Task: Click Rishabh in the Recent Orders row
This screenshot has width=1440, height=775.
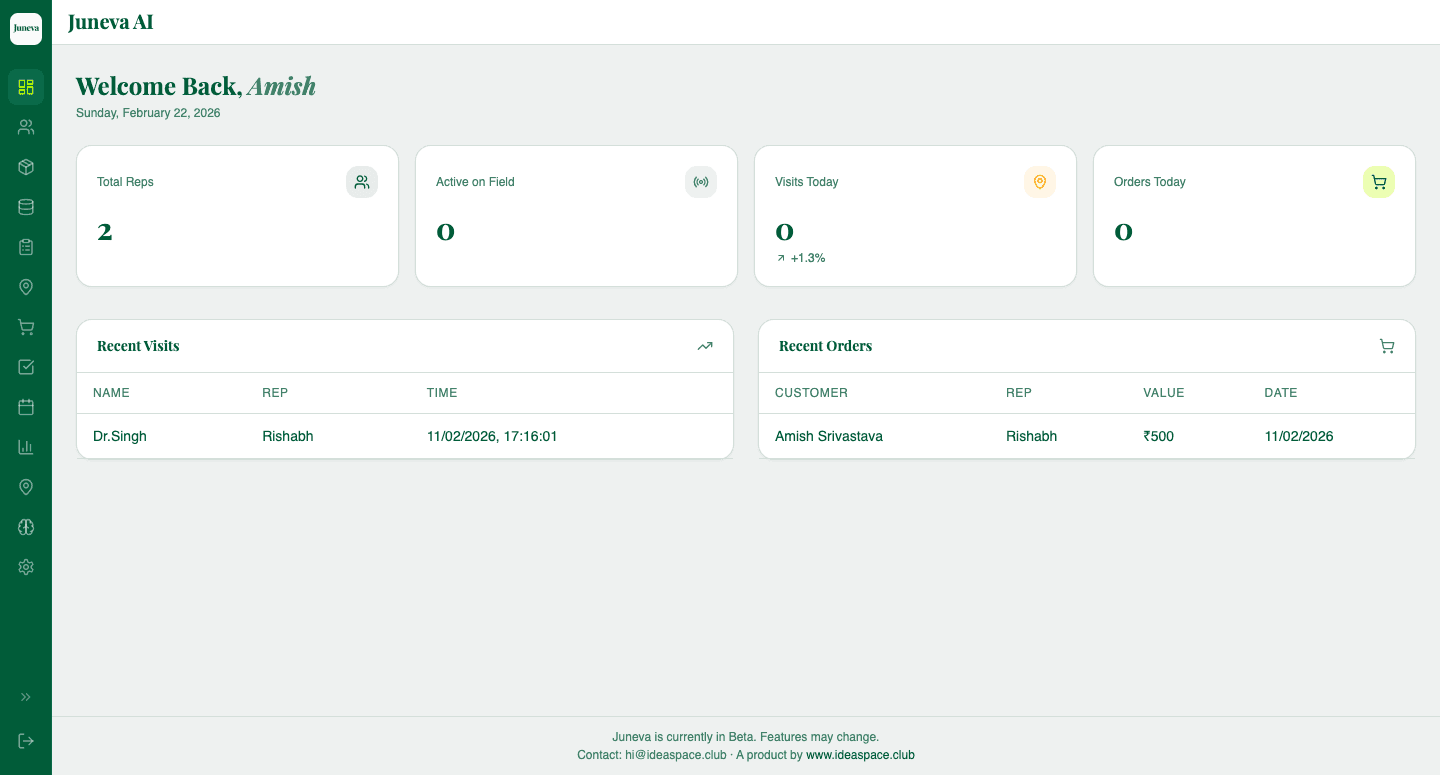Action: (x=1031, y=436)
